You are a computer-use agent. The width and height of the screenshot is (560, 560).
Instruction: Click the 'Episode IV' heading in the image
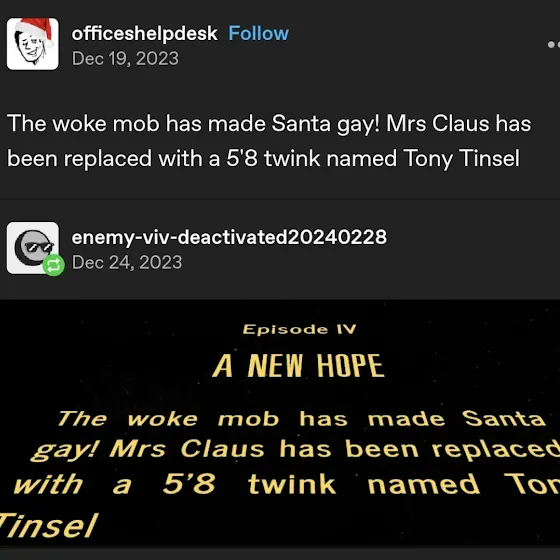(299, 329)
